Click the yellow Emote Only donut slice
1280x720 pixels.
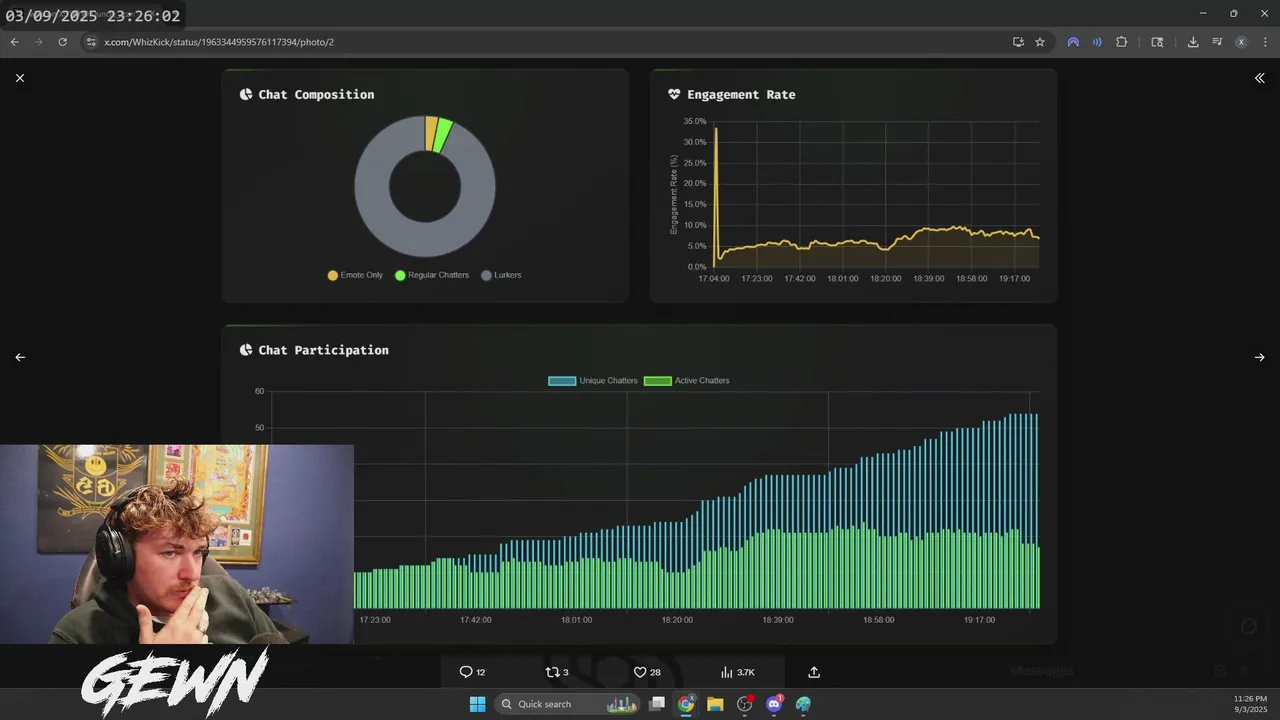(431, 133)
